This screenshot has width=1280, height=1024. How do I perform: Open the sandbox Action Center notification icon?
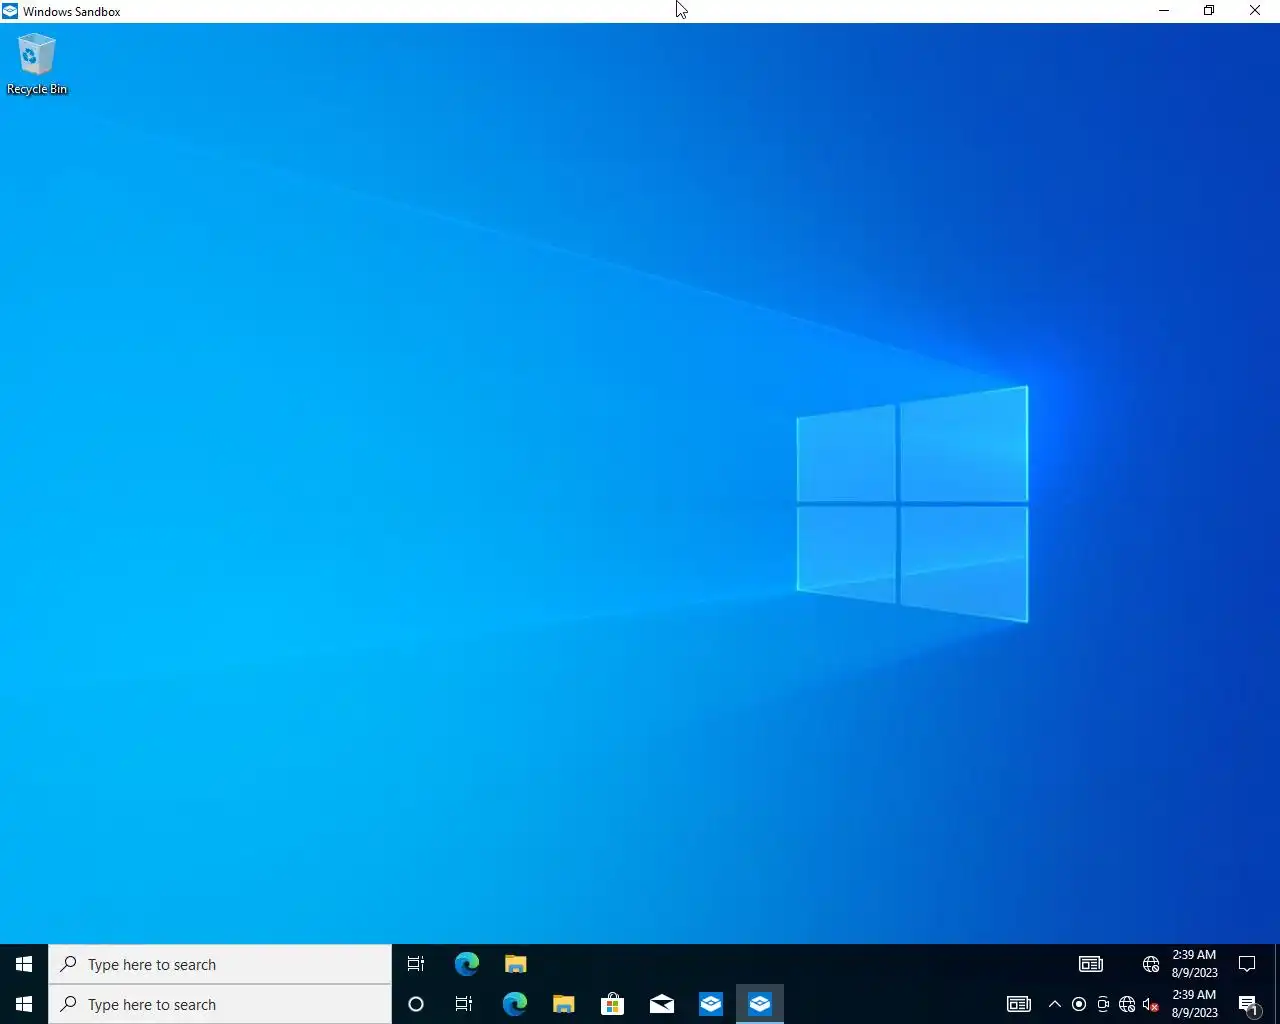1247,964
